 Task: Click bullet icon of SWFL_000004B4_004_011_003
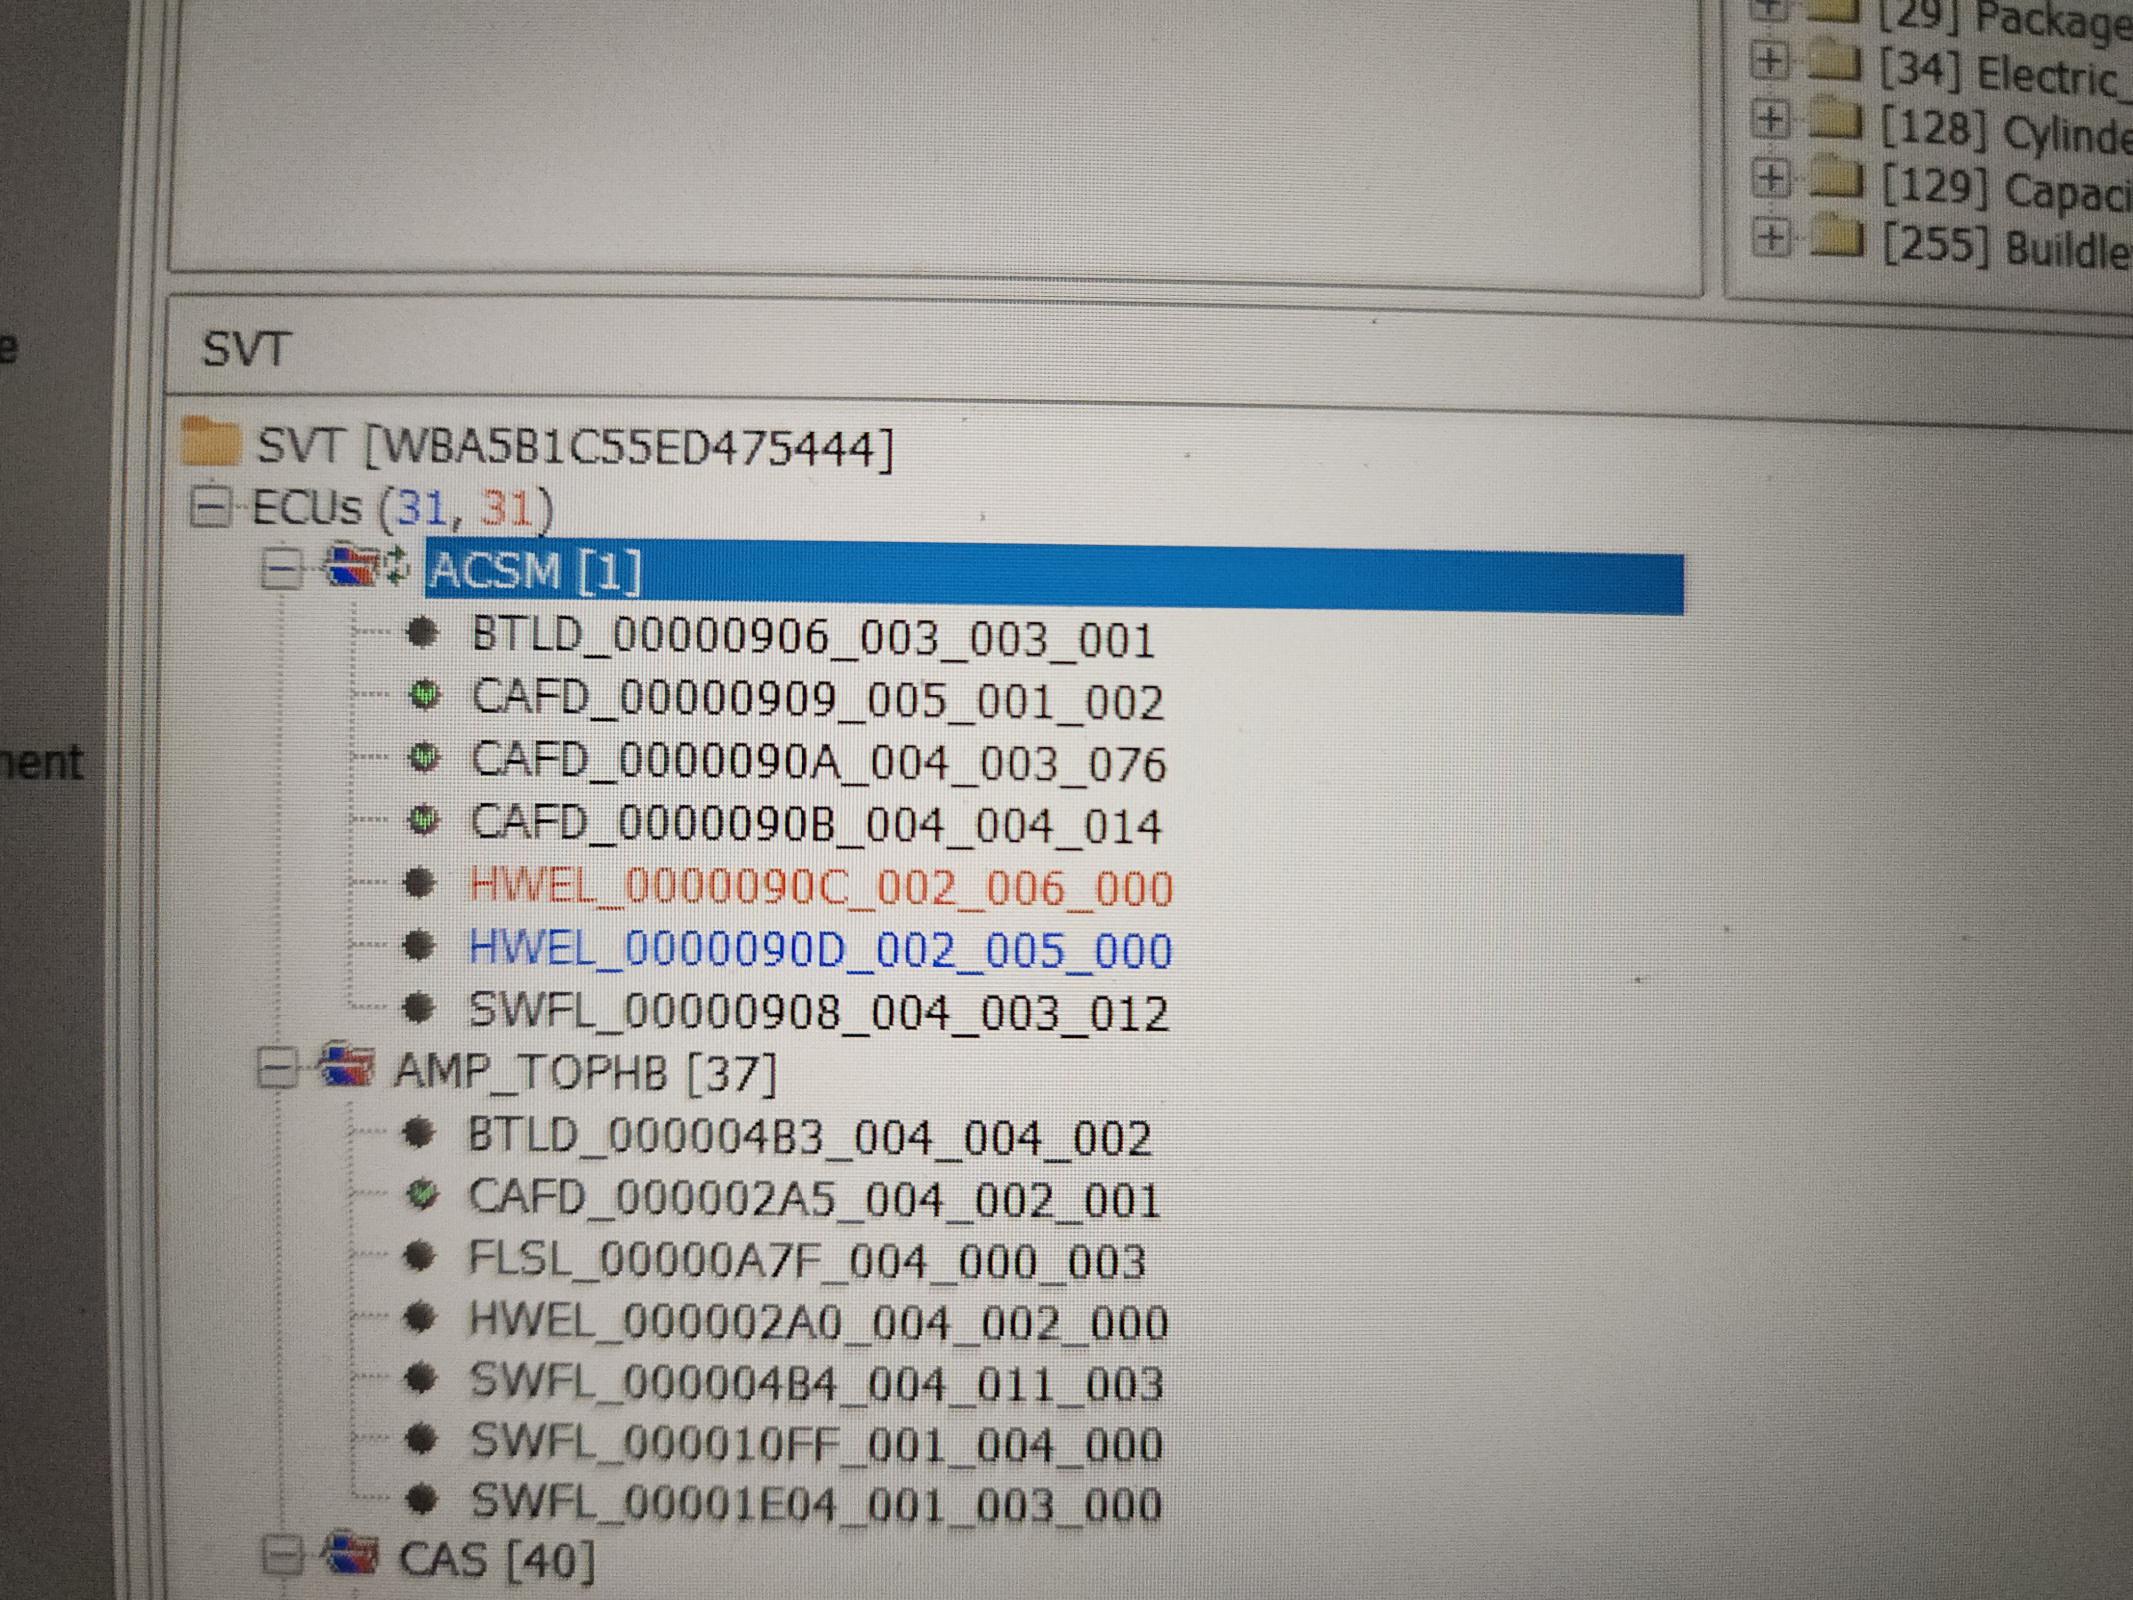coord(421,1380)
